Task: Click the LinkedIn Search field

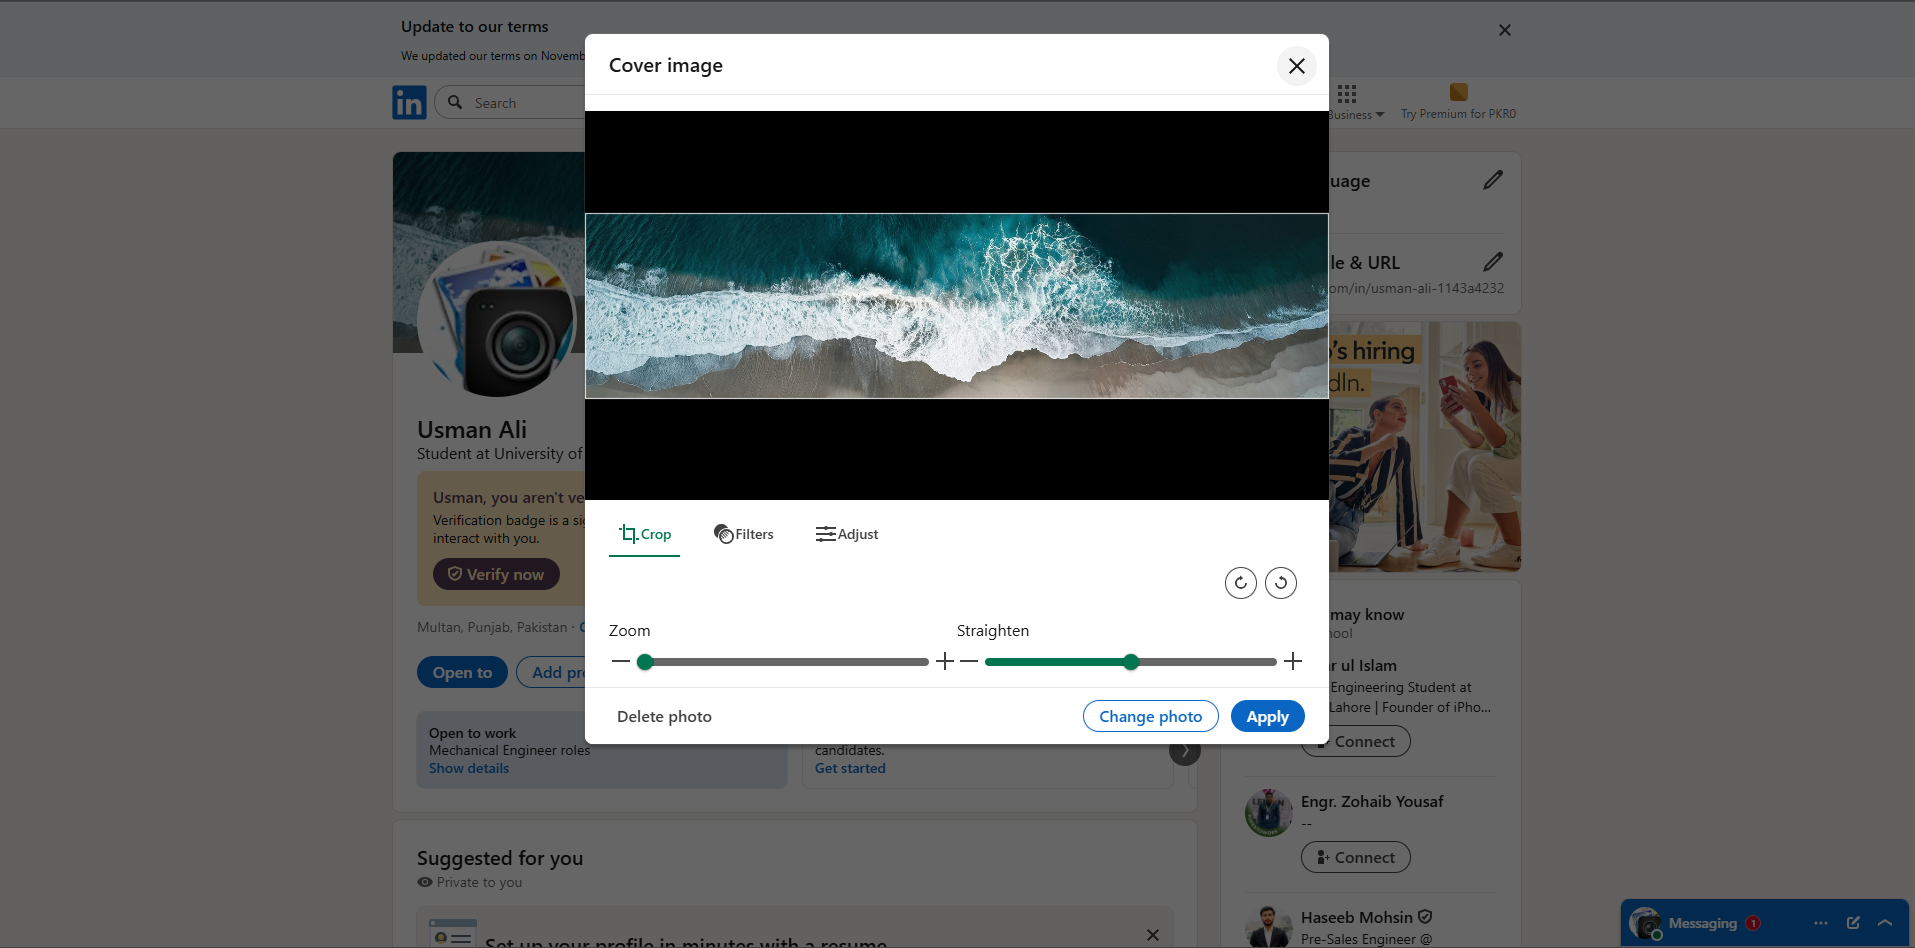Action: (510, 103)
